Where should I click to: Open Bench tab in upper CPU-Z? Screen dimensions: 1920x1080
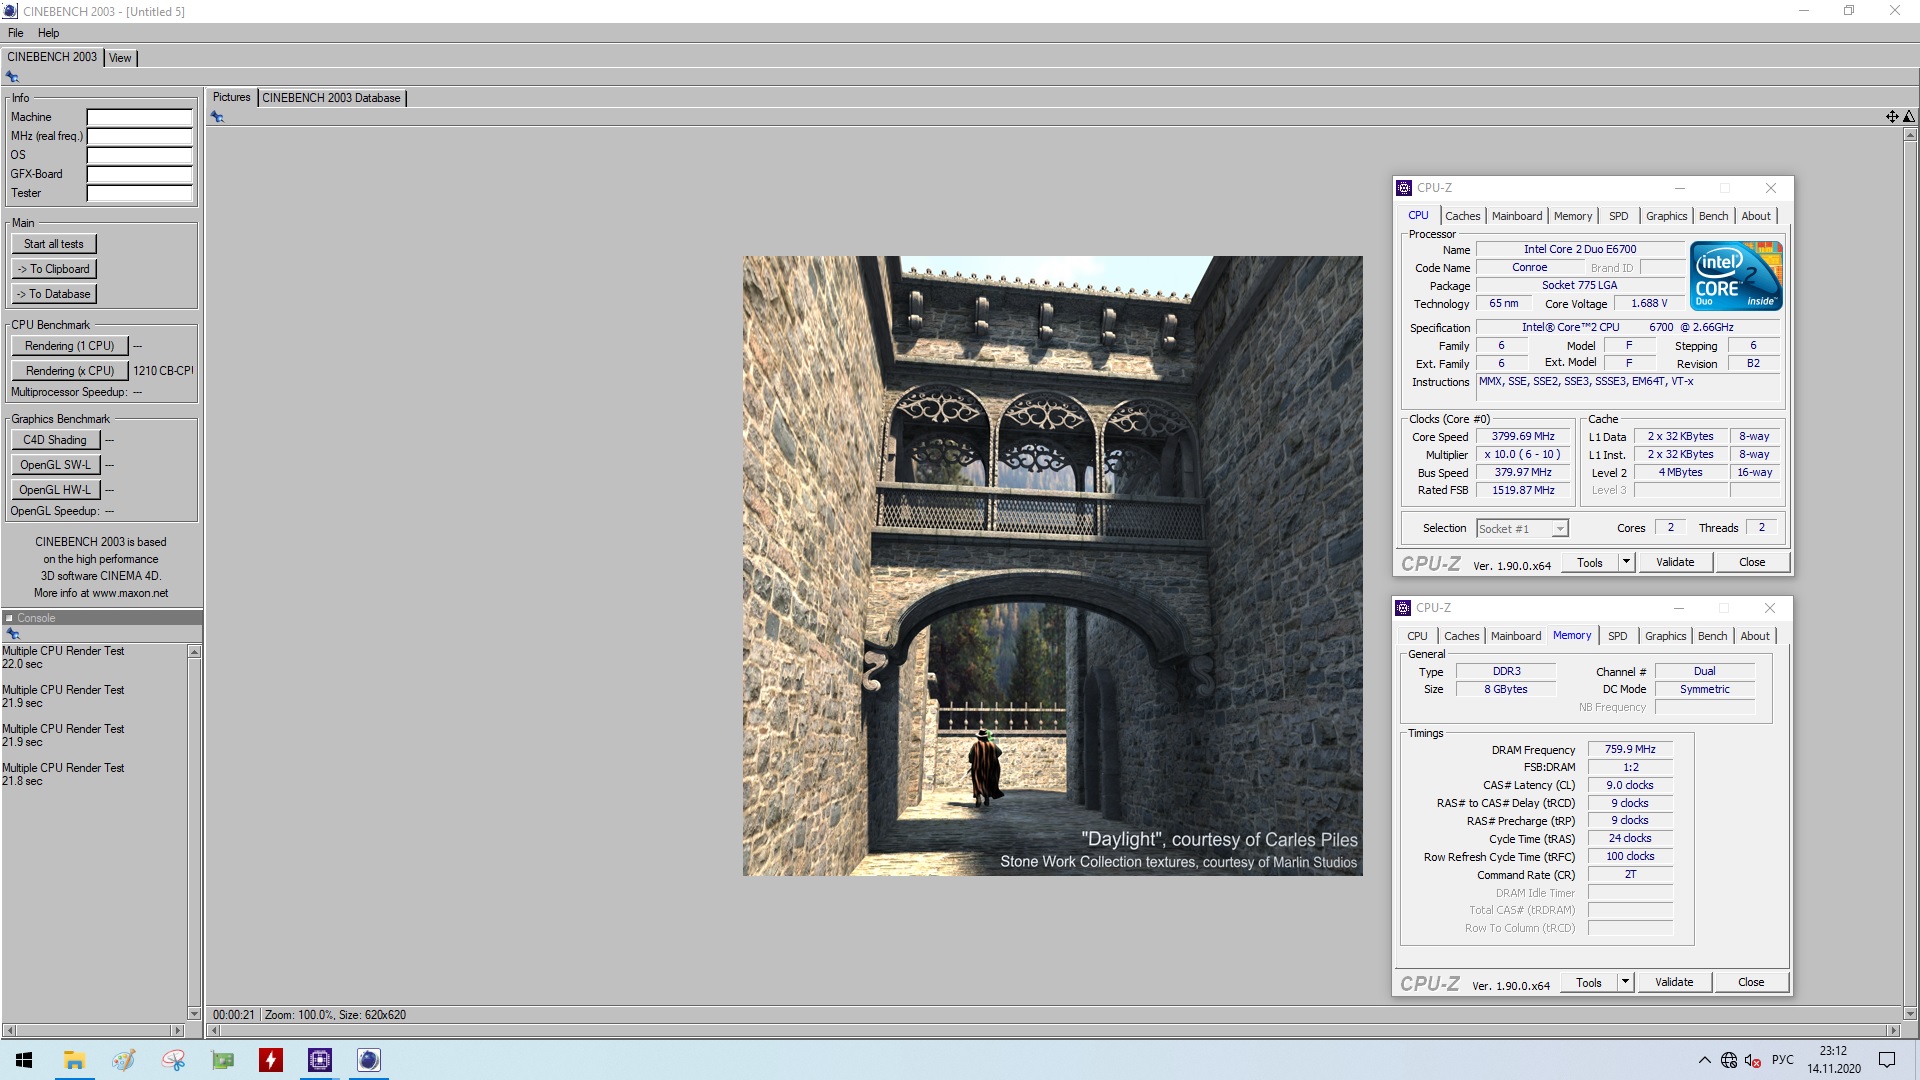1713,216
